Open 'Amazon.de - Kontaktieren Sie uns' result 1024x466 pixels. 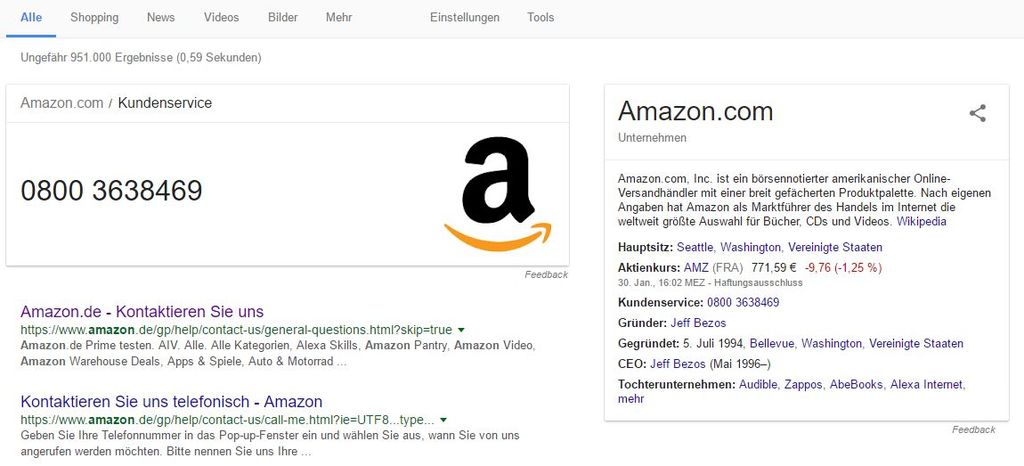[x=141, y=311]
